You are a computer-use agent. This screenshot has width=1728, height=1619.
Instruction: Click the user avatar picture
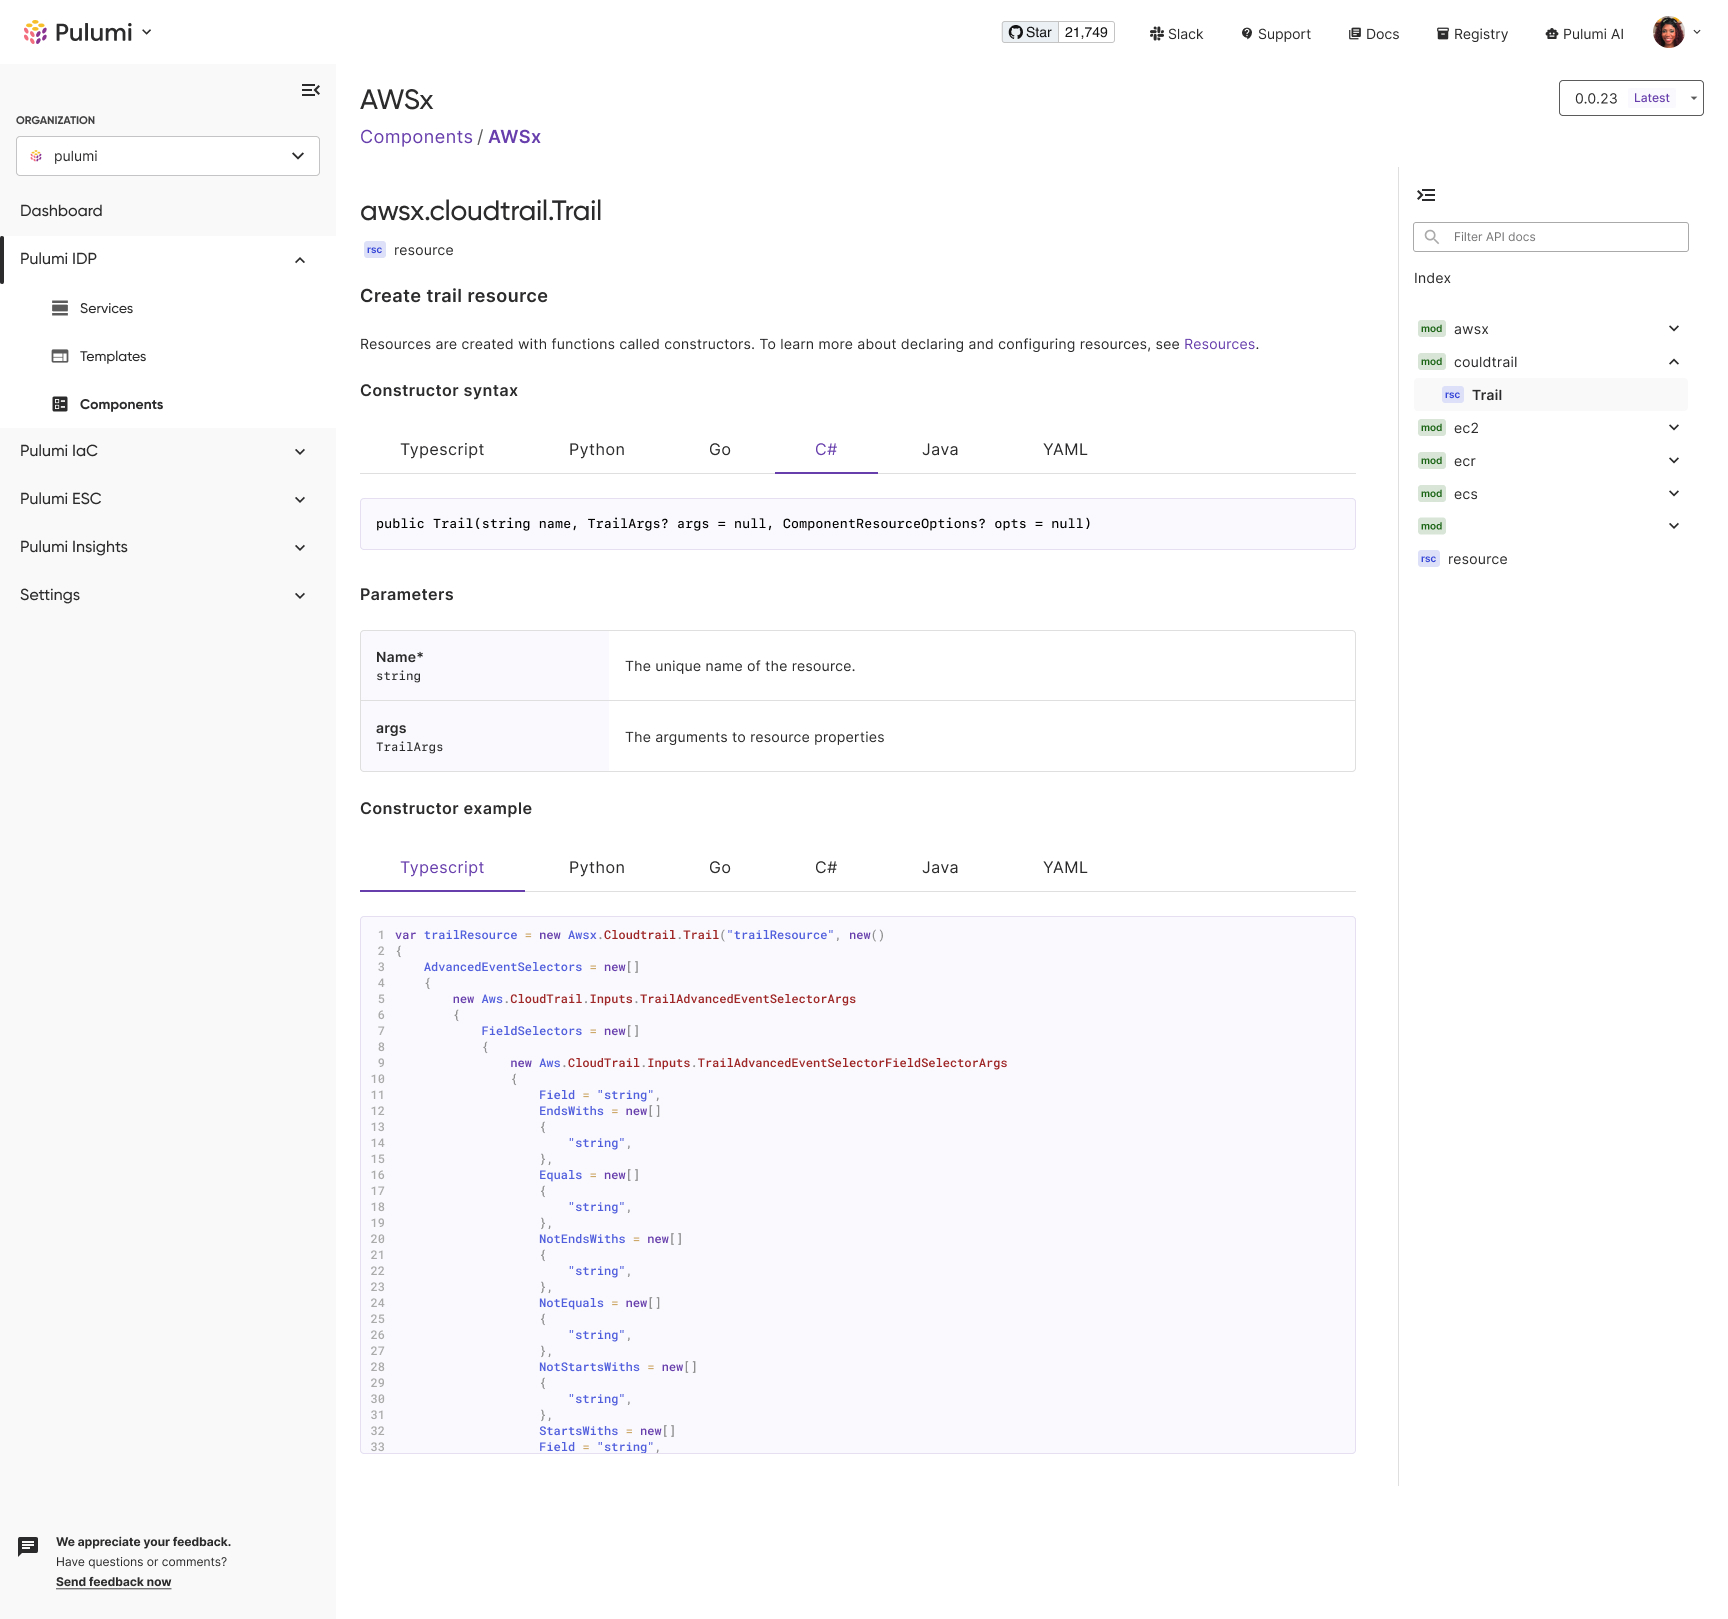pos(1668,32)
